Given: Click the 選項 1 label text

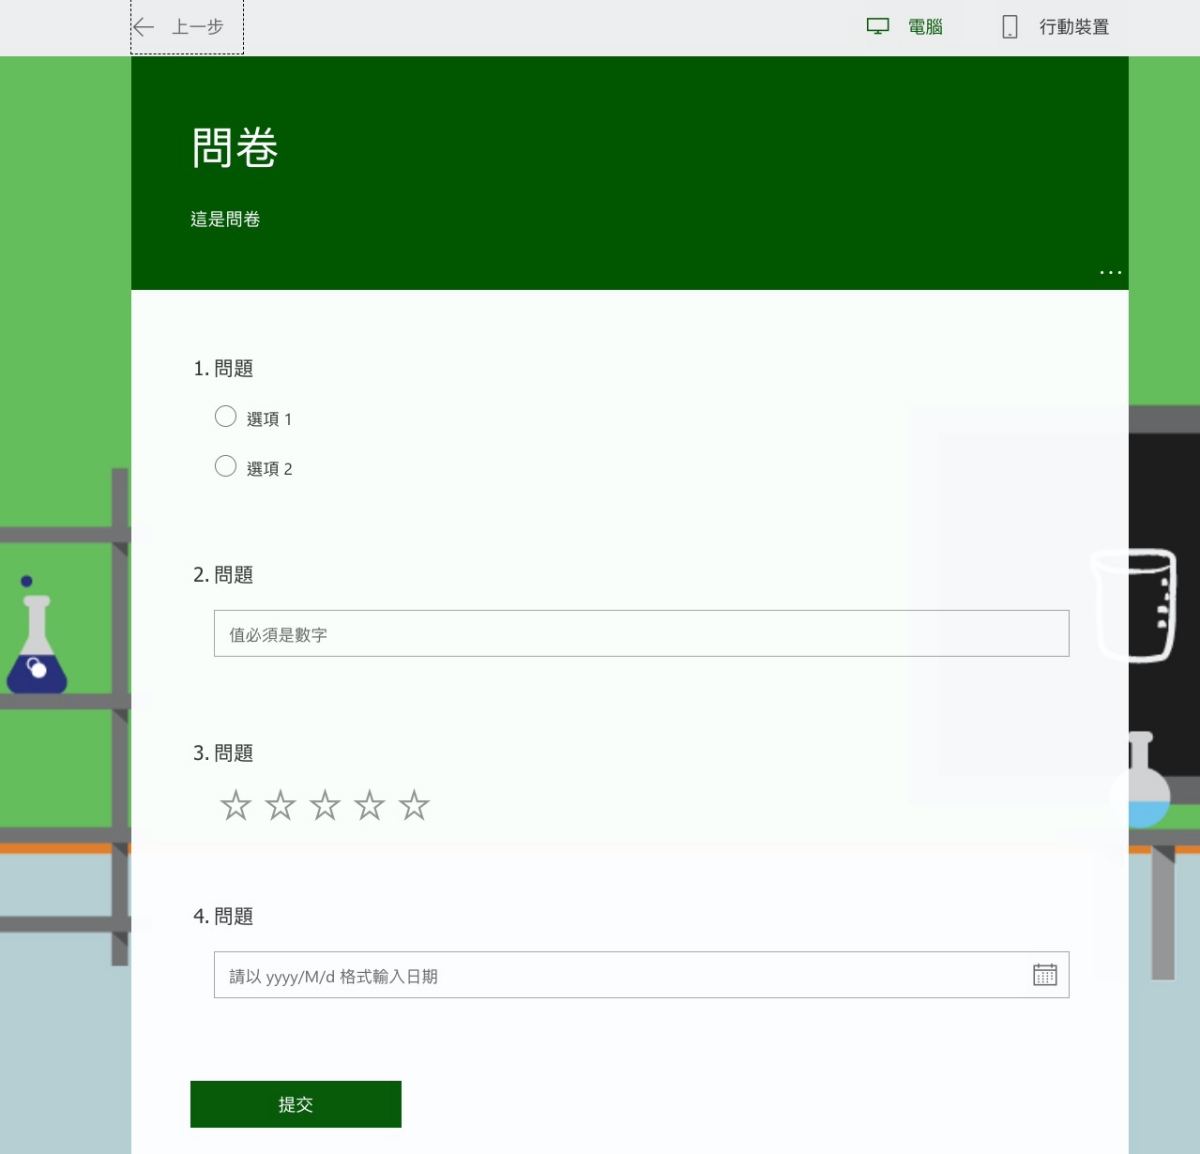Looking at the screenshot, I should 269,419.
